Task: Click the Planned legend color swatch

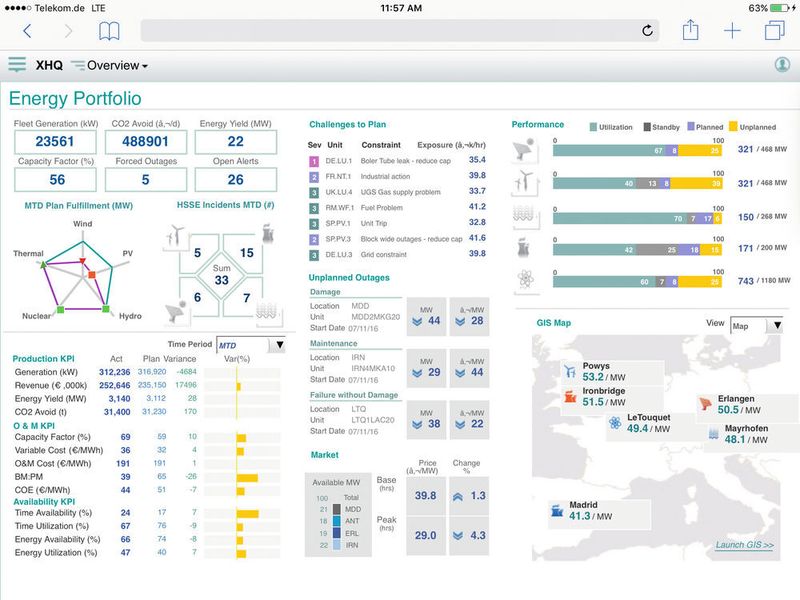Action: click(691, 127)
